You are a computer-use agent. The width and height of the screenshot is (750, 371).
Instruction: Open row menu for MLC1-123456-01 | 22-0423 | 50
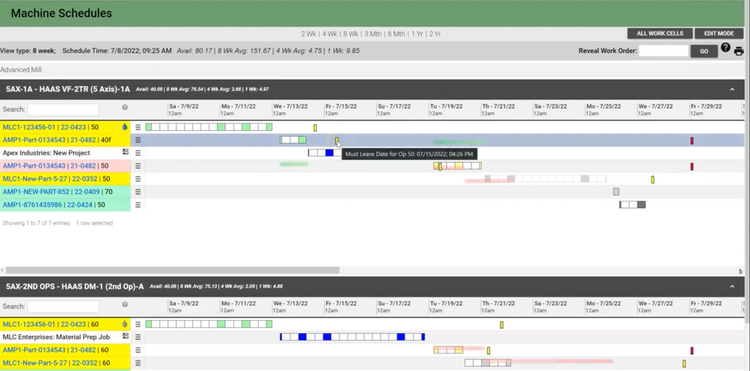tap(138, 127)
